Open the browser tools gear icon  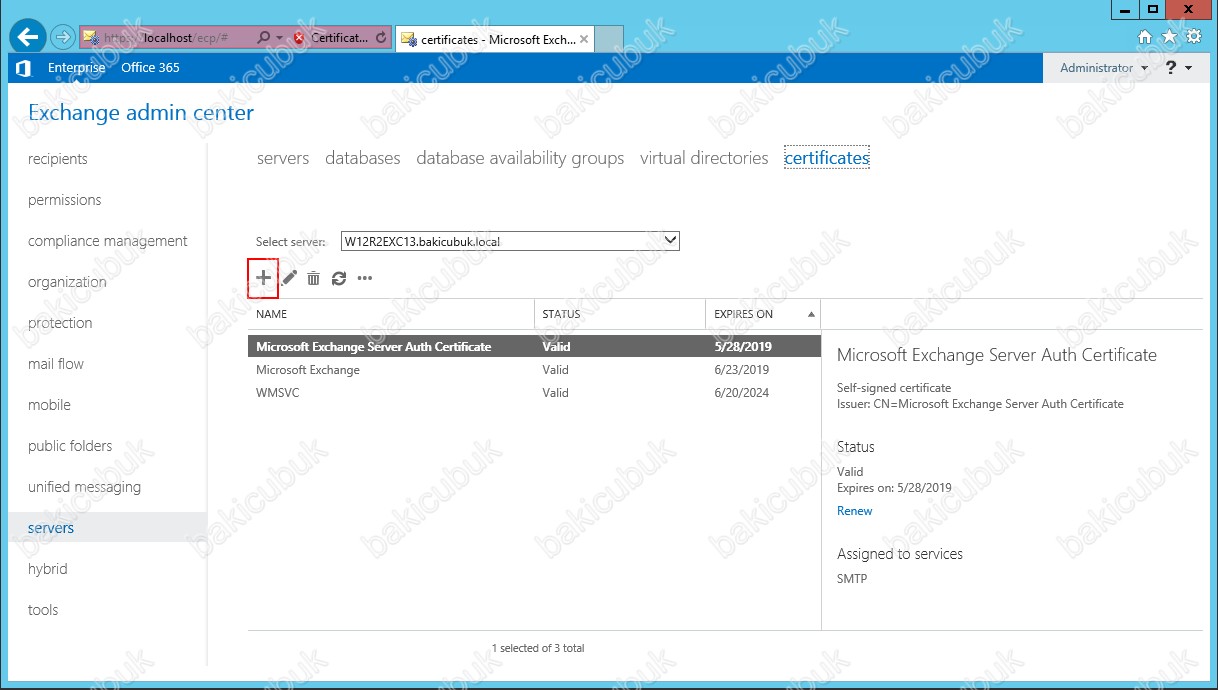pyautogui.click(x=1194, y=37)
